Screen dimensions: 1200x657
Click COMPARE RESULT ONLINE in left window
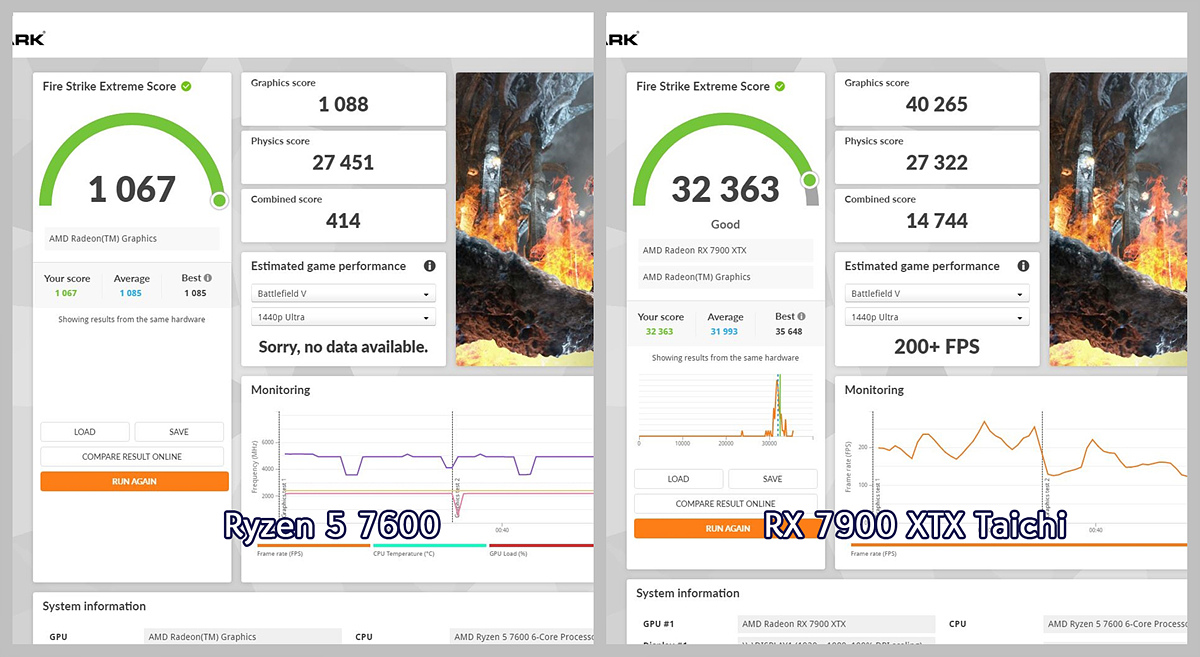[x=132, y=456]
